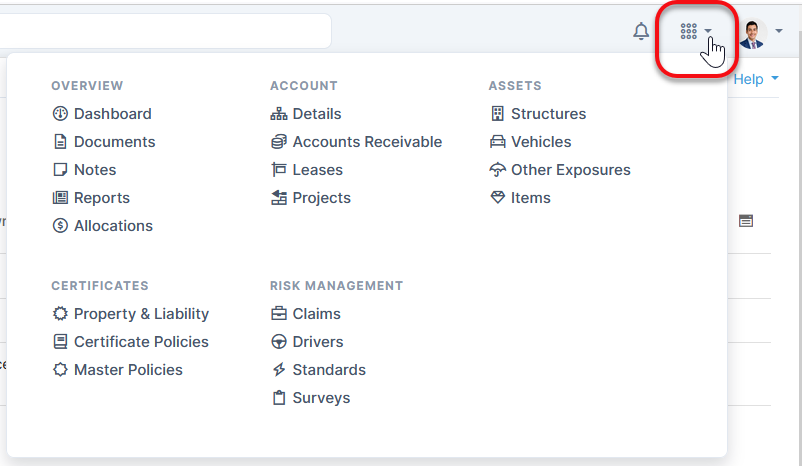Click the Other Exposures umbrella icon
The height and width of the screenshot is (466, 802).
tap(497, 170)
